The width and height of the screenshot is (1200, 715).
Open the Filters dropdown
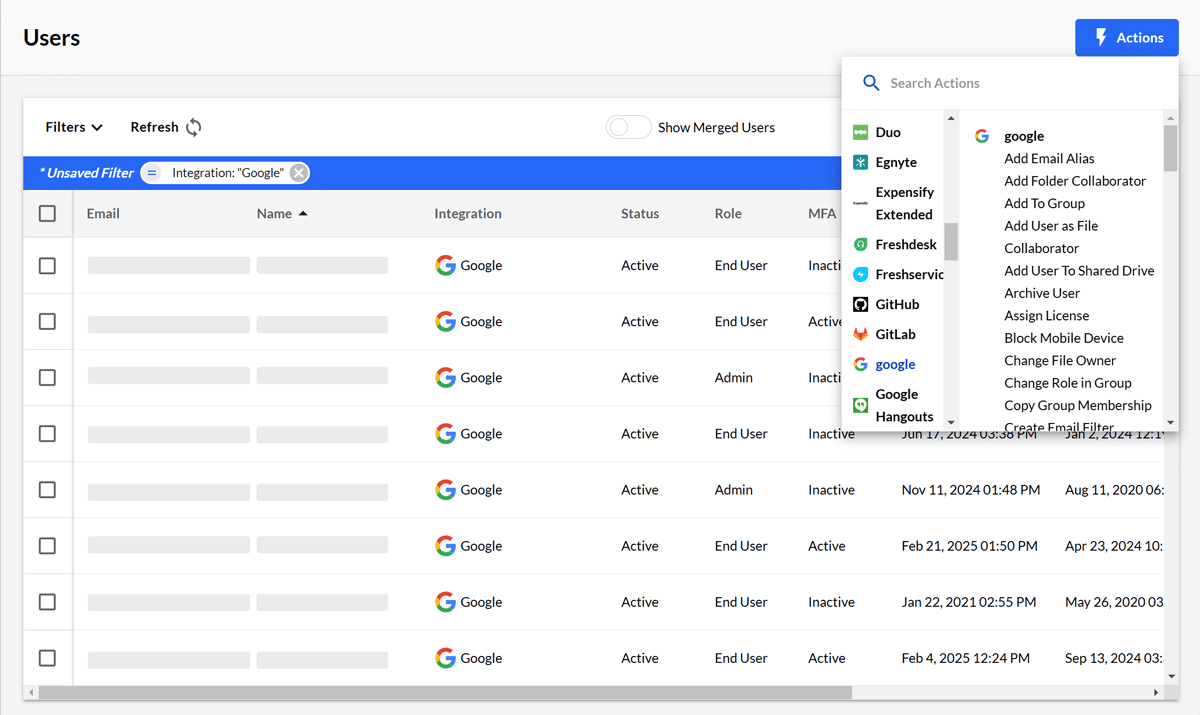(73, 127)
